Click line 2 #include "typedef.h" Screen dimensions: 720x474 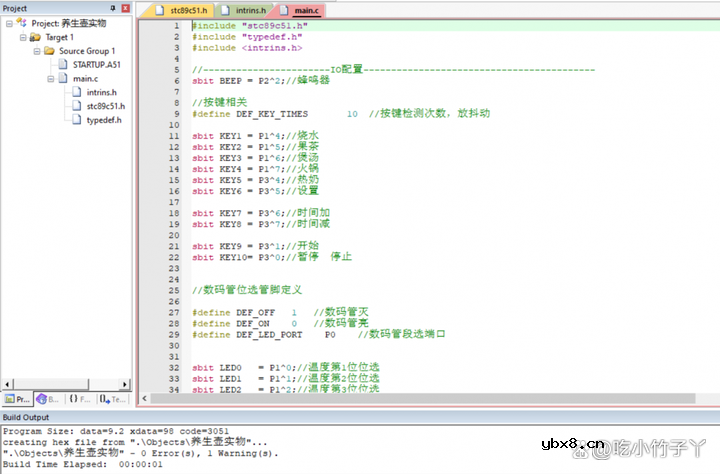coord(247,37)
